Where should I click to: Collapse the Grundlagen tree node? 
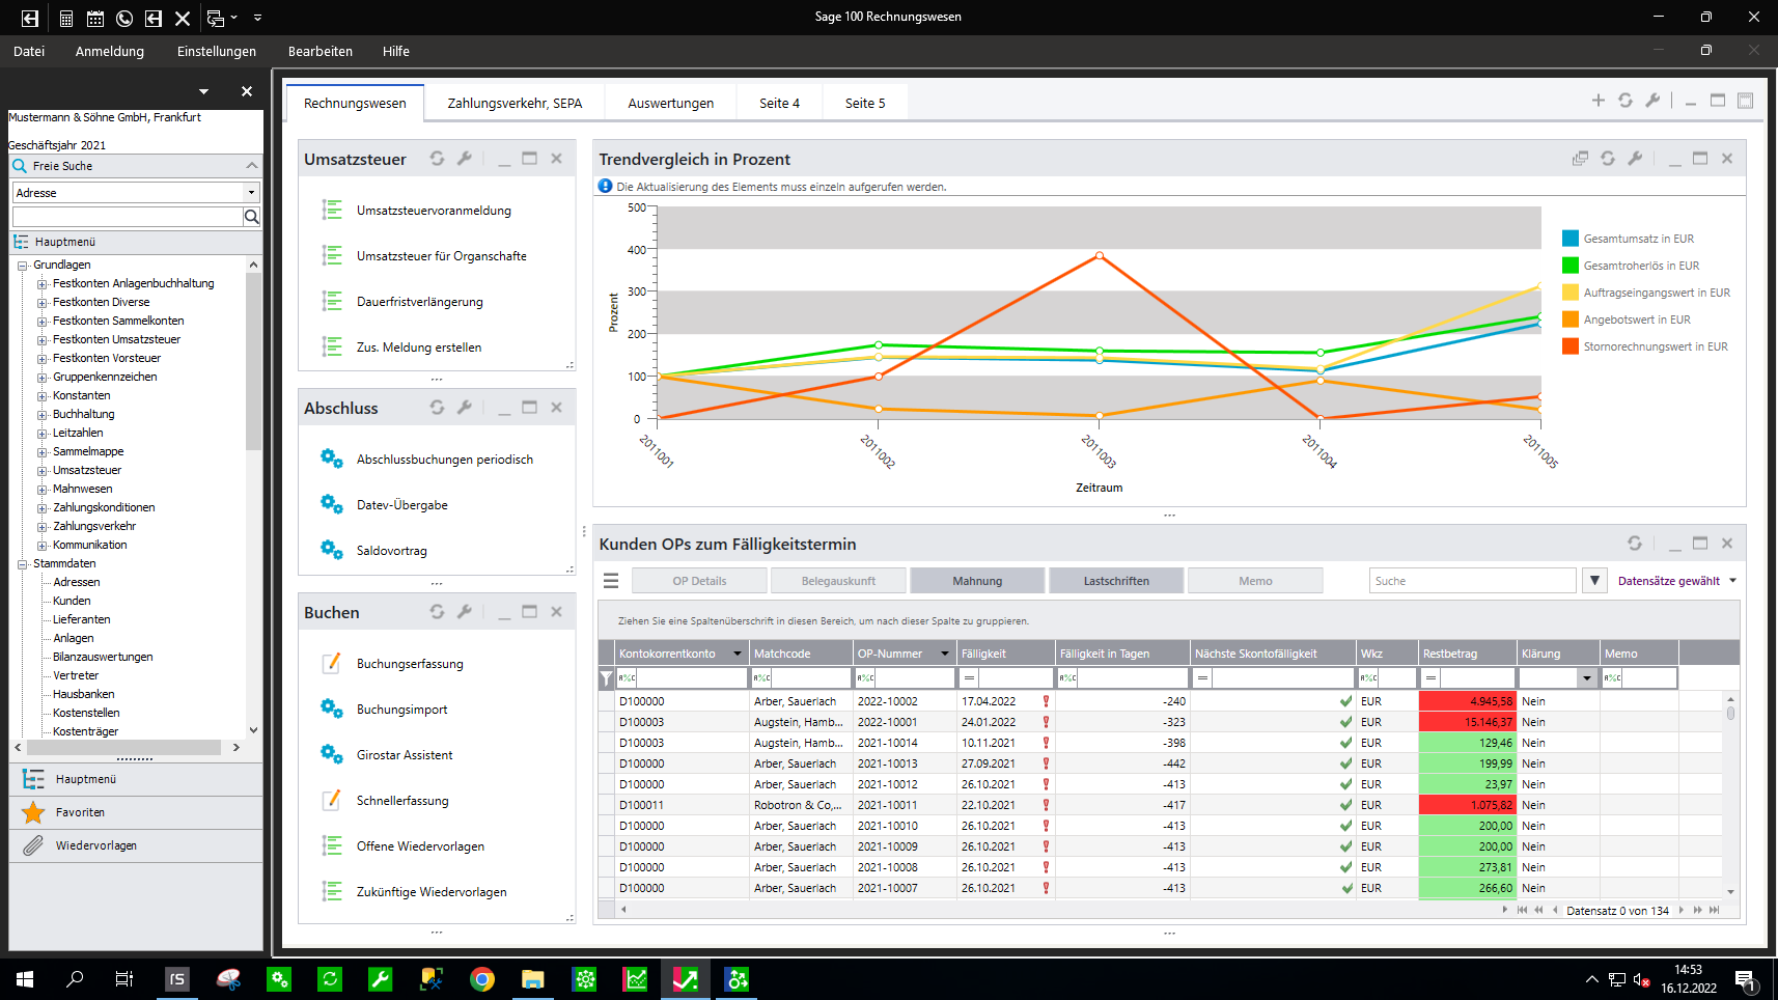coord(22,266)
